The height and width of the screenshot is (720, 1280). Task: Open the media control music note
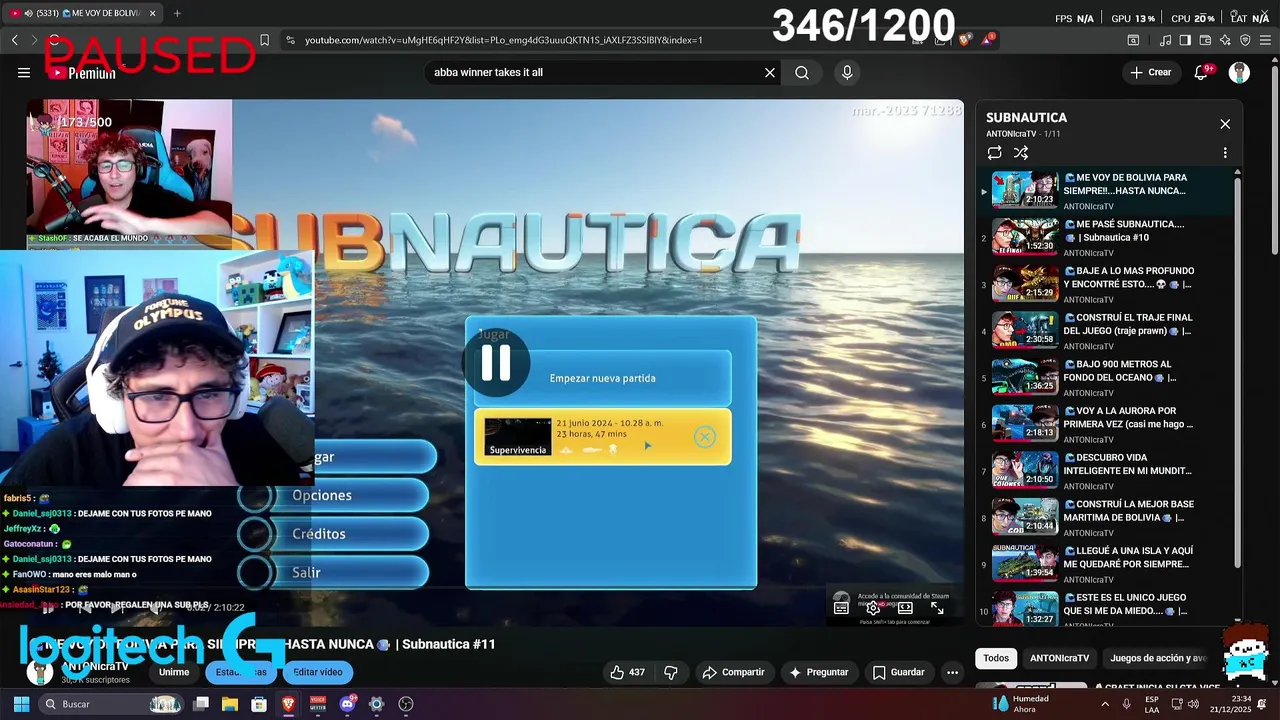coord(1165,40)
